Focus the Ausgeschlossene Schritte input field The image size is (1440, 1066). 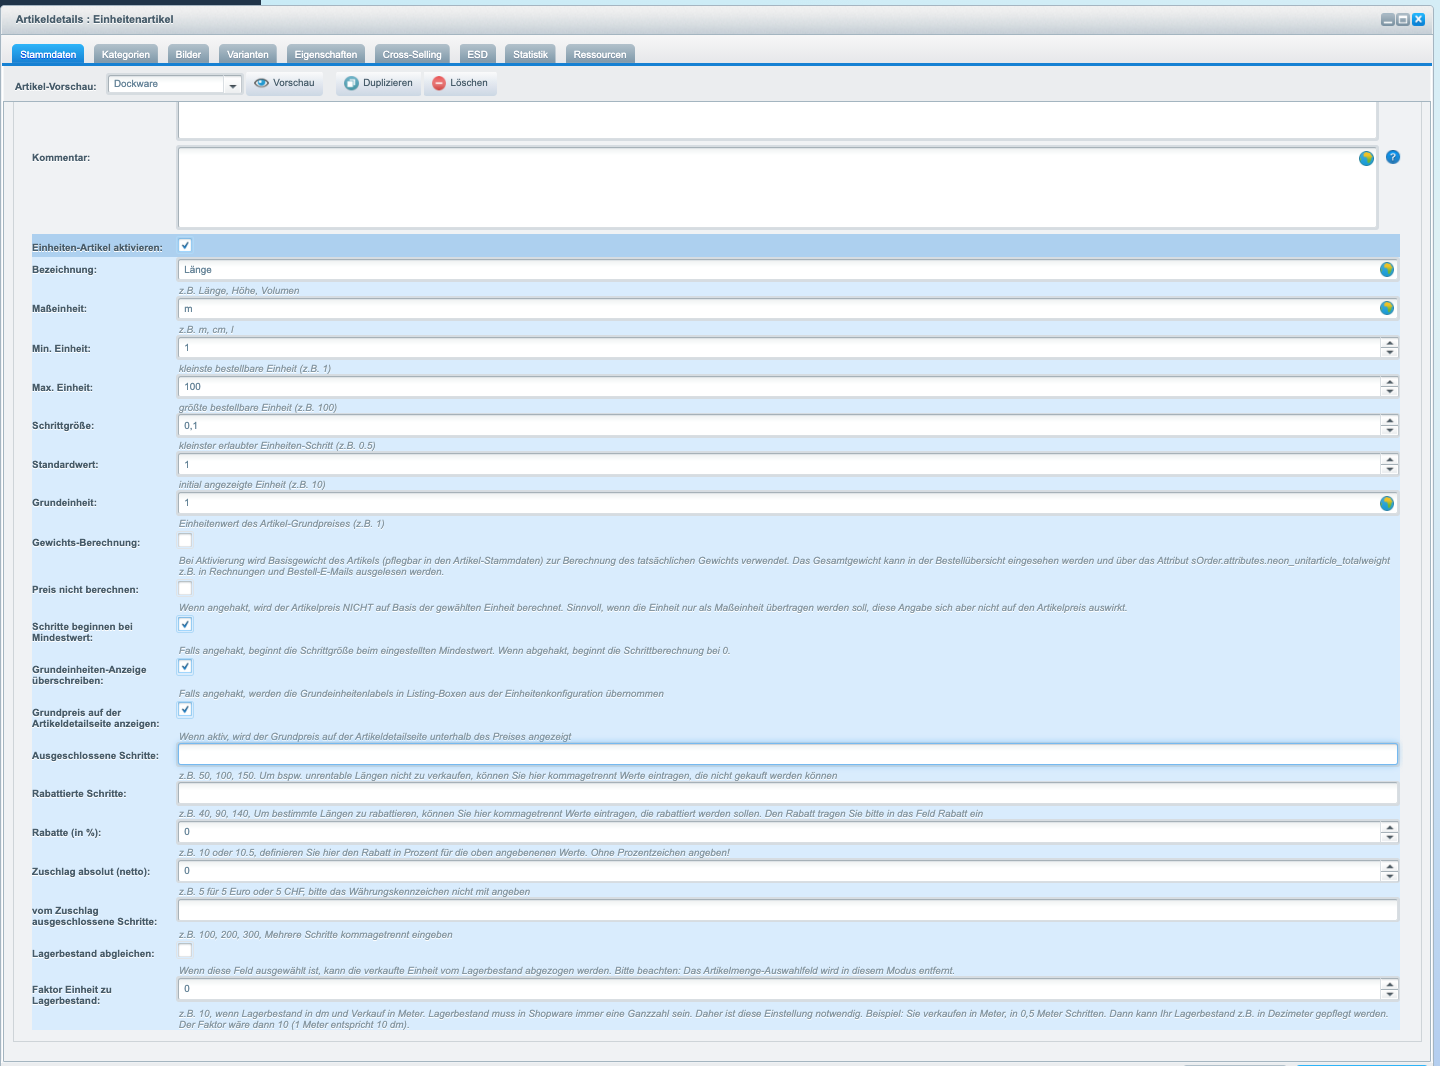[788, 755]
